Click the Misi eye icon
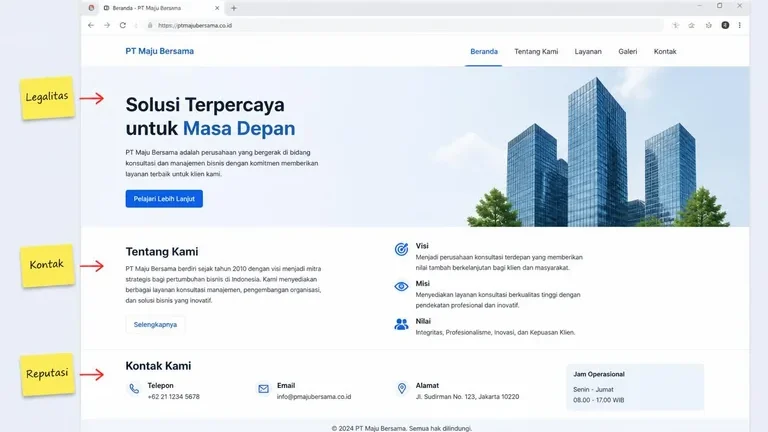This screenshot has height=432, width=768. (x=401, y=287)
